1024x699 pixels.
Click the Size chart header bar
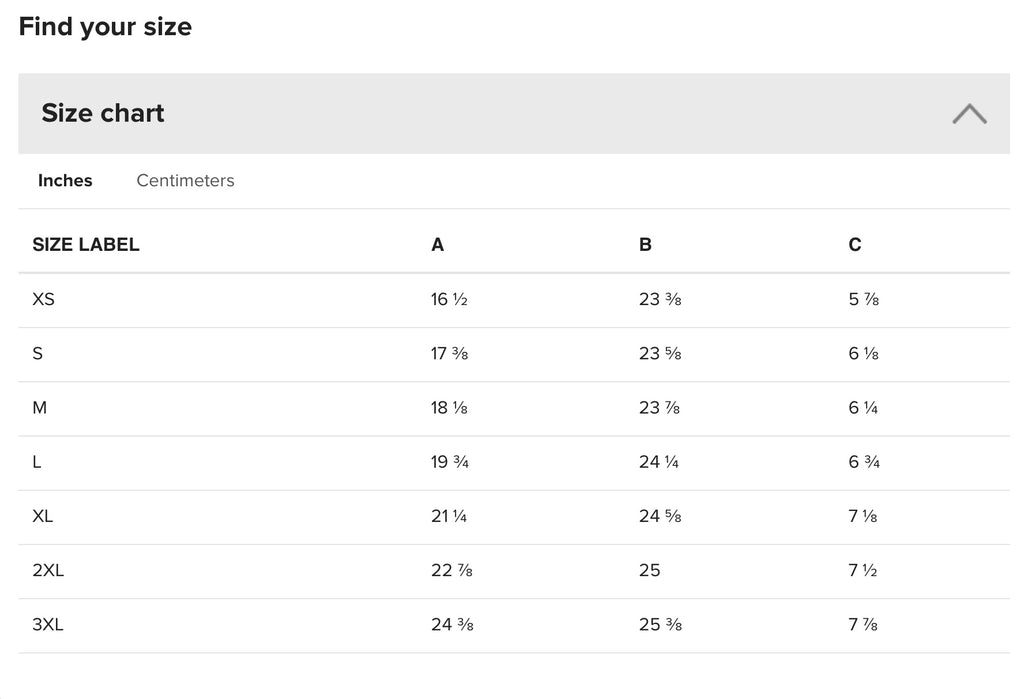[514, 114]
